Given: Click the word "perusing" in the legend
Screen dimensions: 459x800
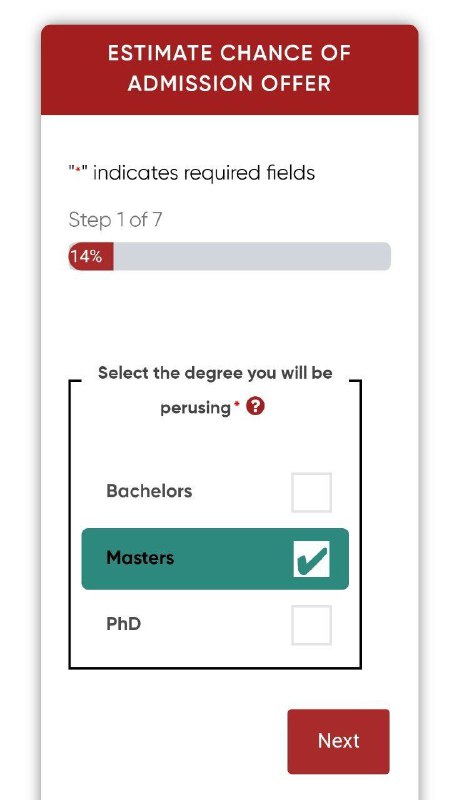Looking at the screenshot, I should coord(195,408).
